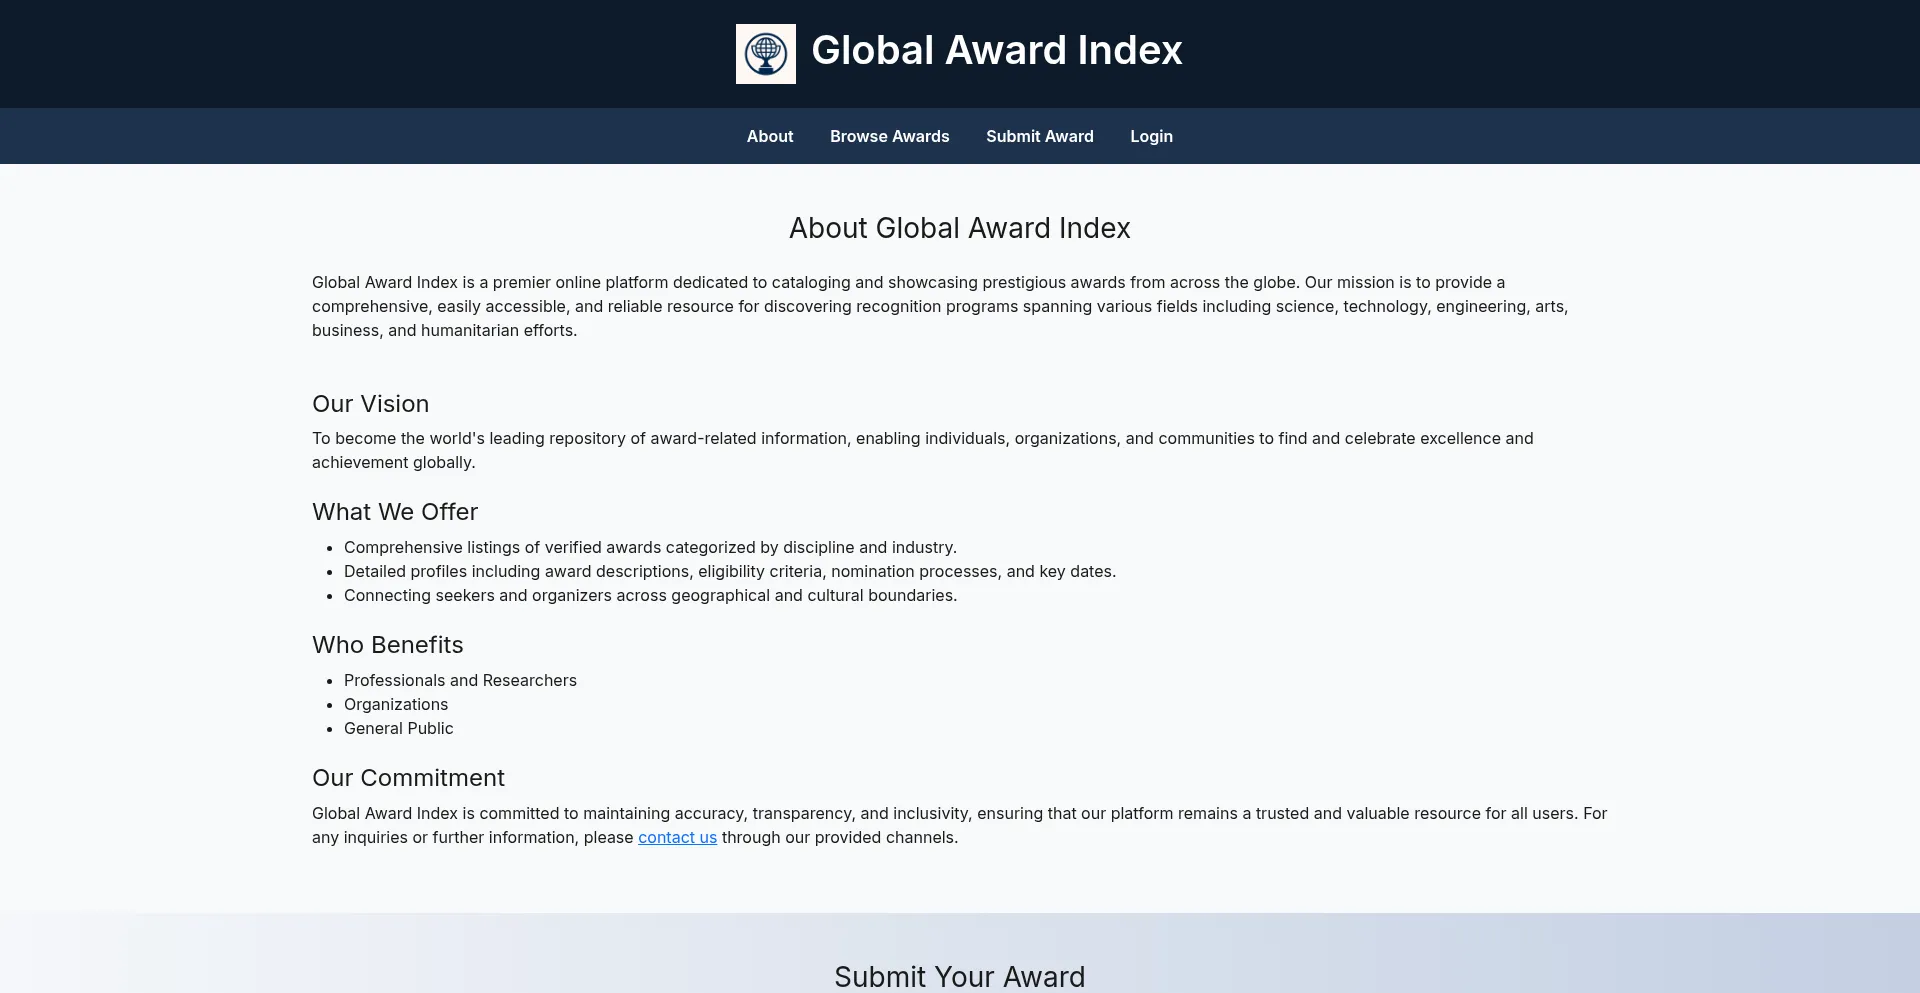The height and width of the screenshot is (993, 1920).
Task: Click the Connecting seekers and organizers bullet
Action: pos(650,595)
